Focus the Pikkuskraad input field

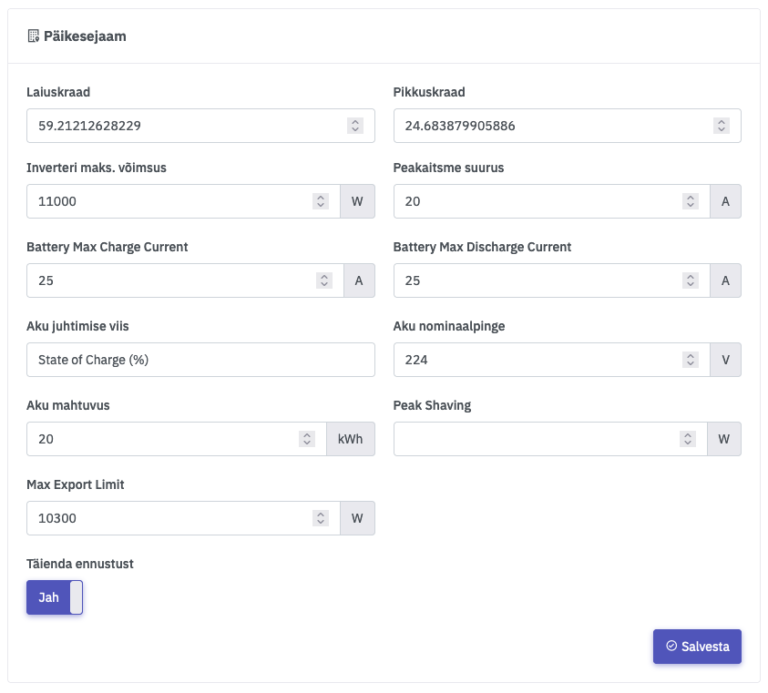tap(550, 126)
